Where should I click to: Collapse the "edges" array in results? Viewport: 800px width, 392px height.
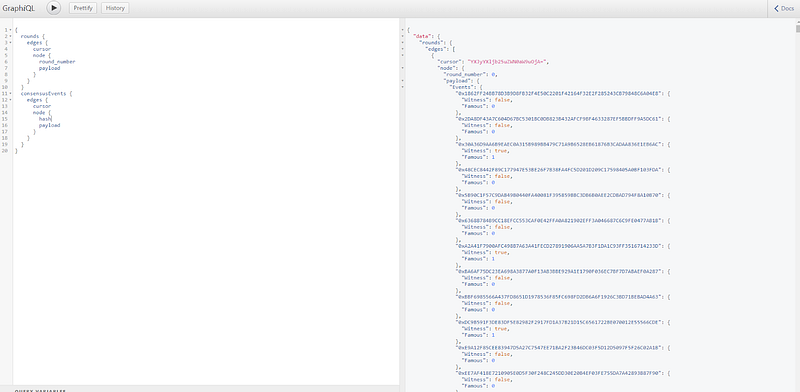(x=403, y=49)
